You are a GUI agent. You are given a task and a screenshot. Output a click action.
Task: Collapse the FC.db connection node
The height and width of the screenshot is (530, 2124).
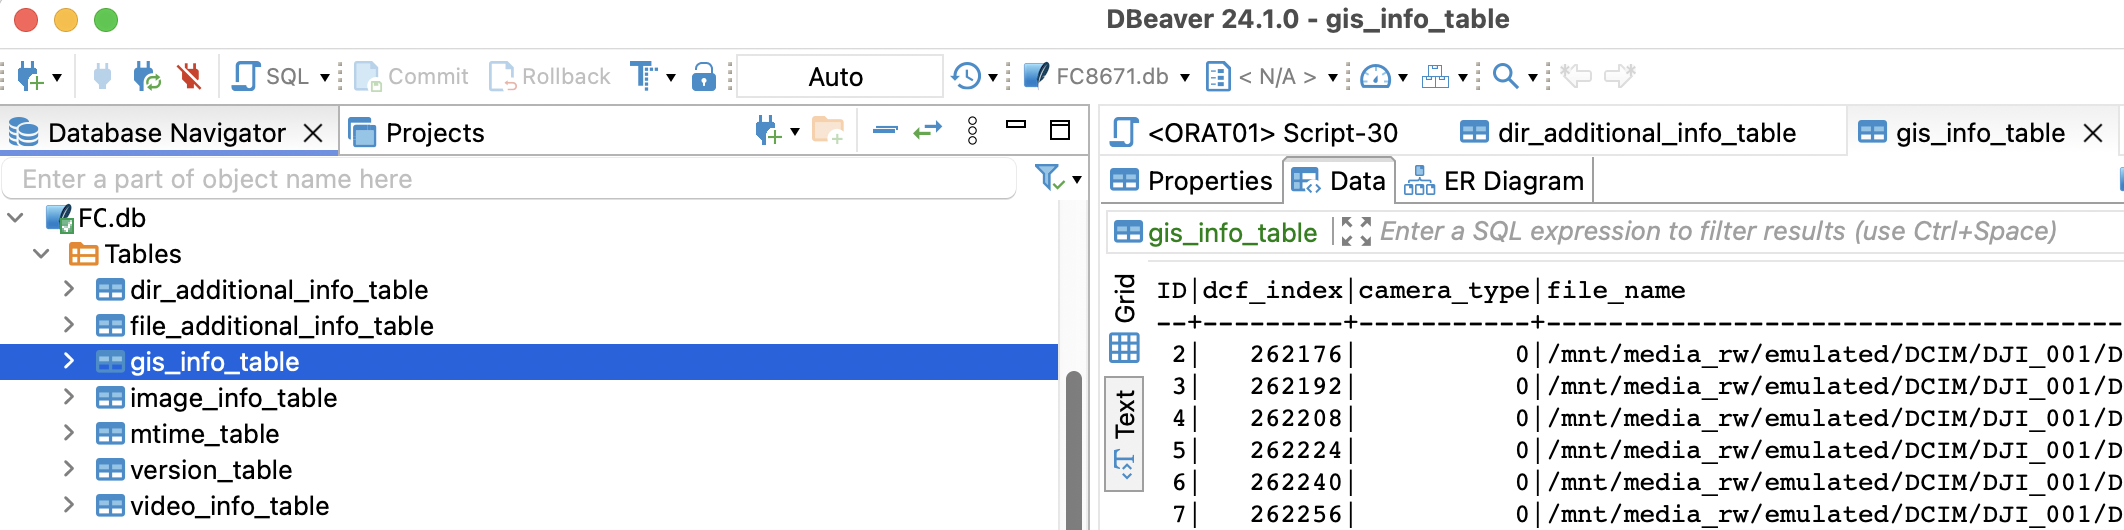tap(16, 218)
